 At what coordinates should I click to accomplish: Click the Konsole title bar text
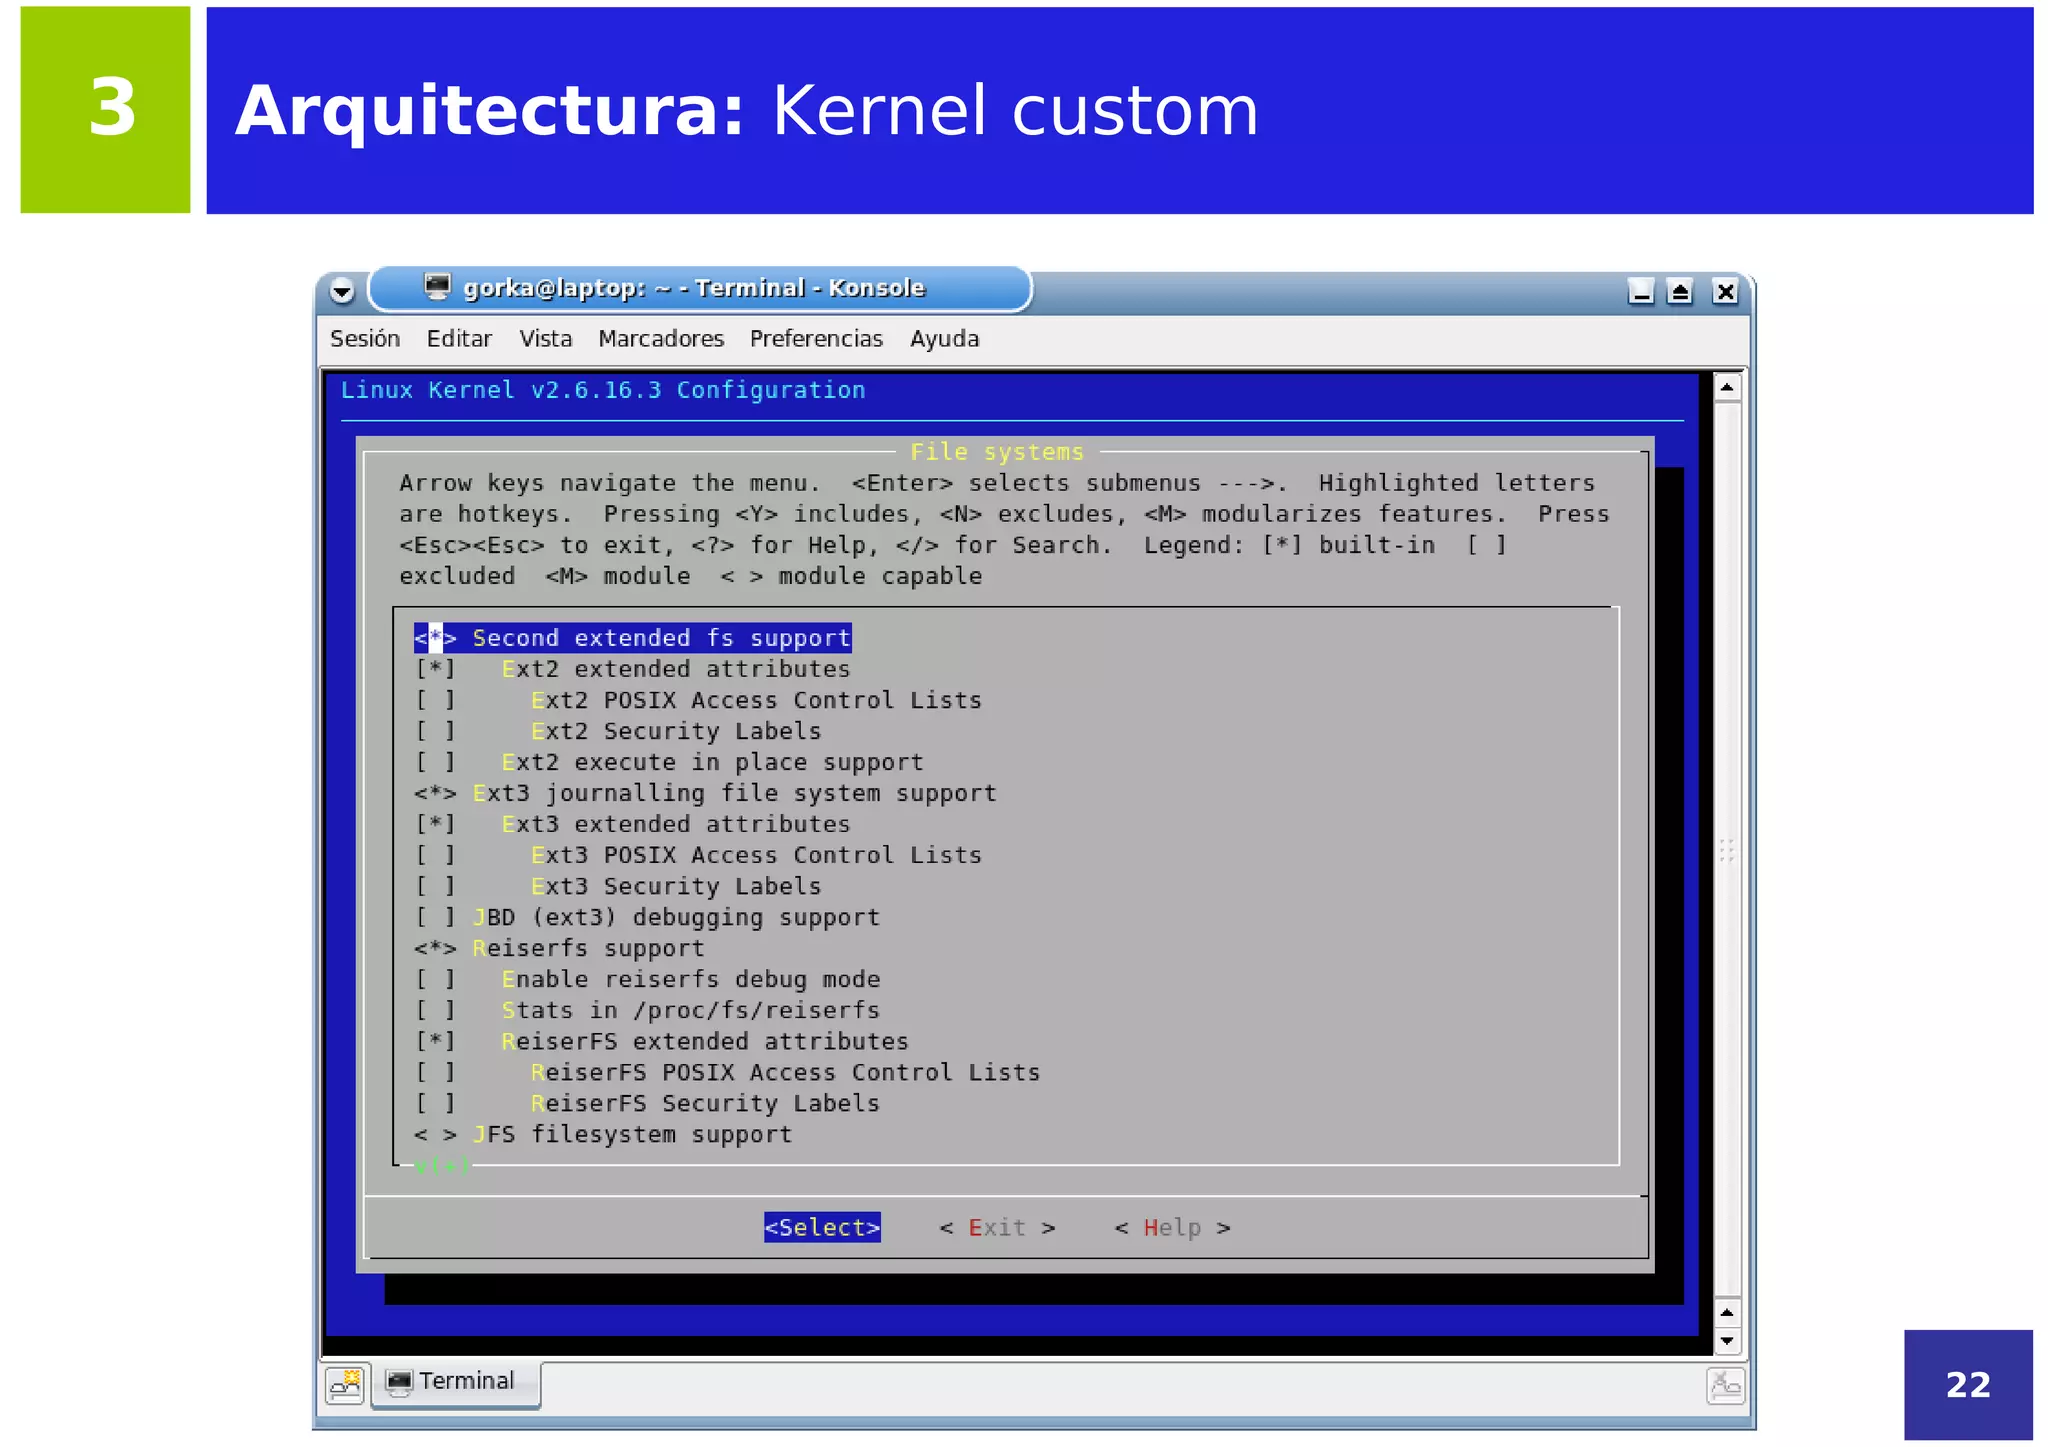point(694,288)
